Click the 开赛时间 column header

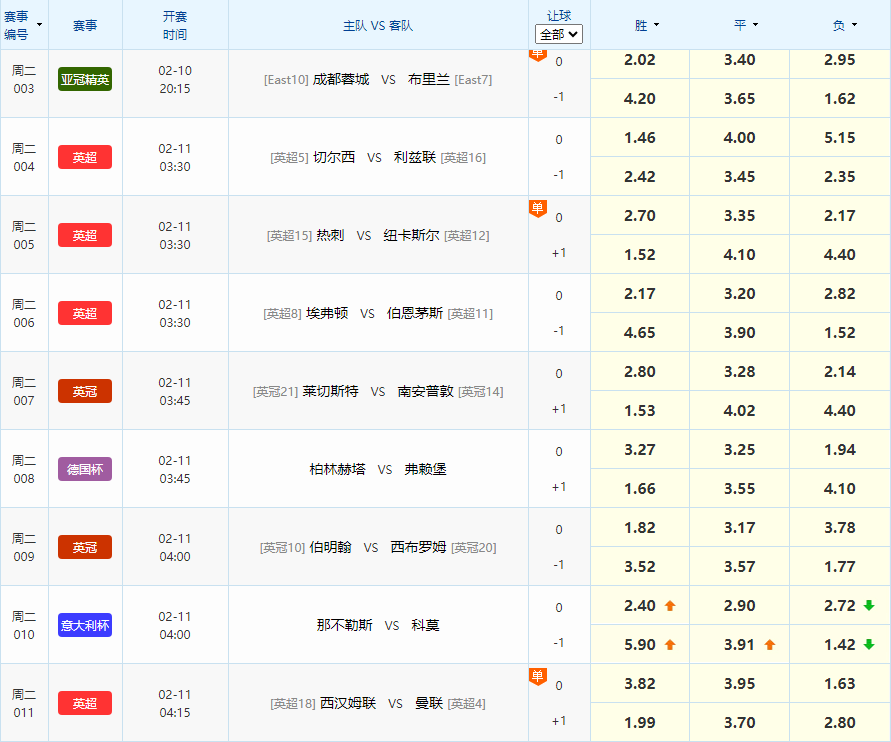point(175,25)
